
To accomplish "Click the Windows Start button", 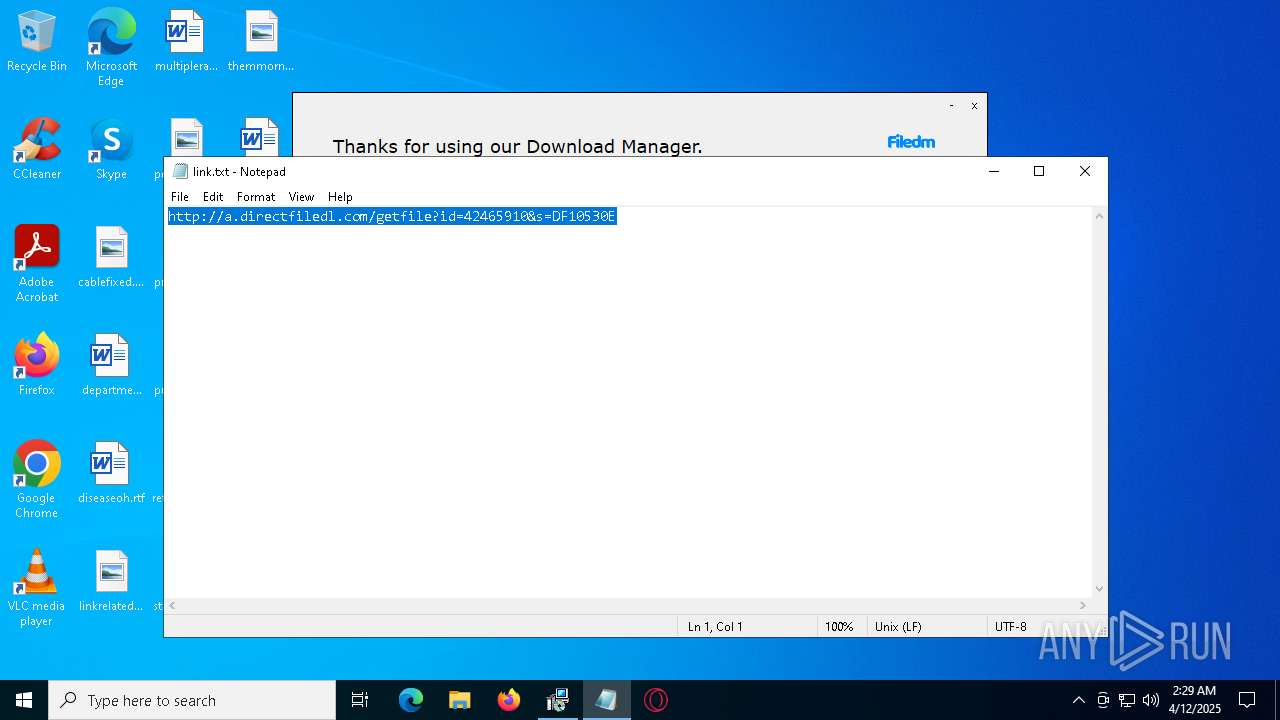I will [x=24, y=700].
